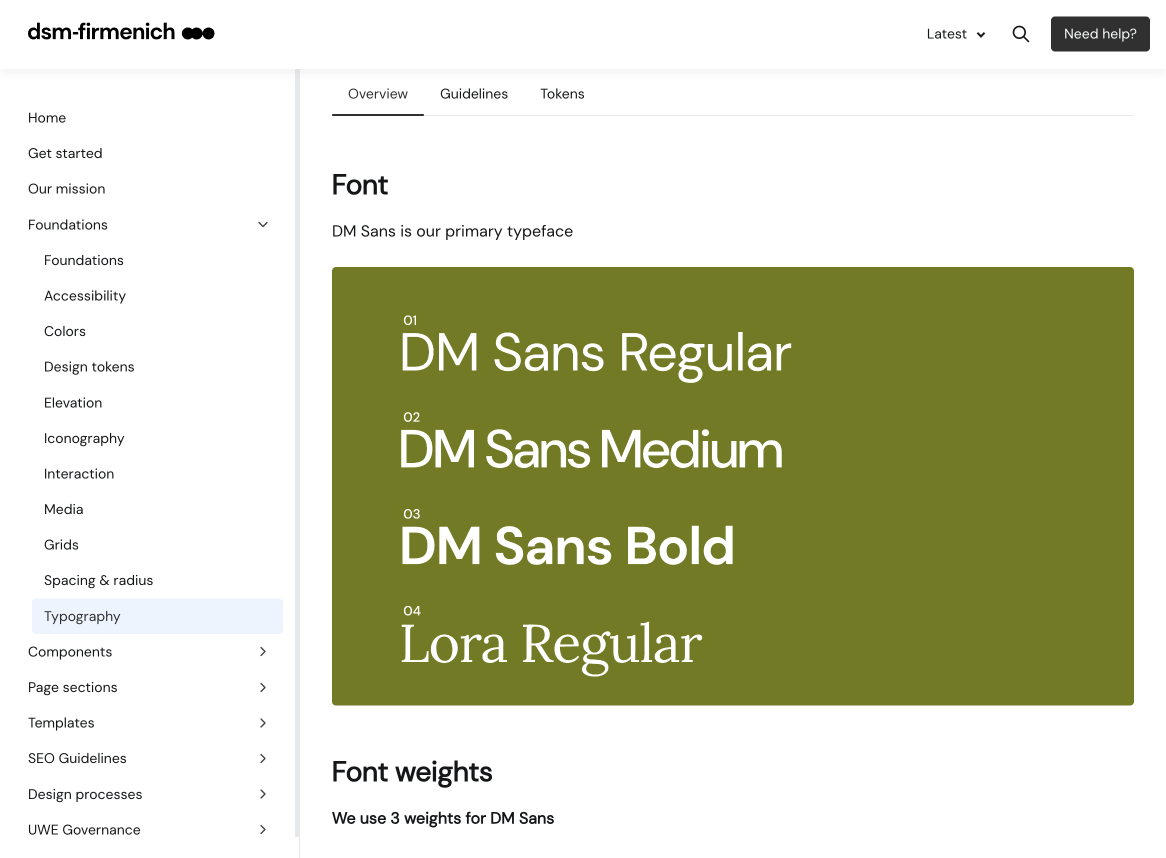Collapse the Foundations section chevron
The image size is (1166, 858).
click(263, 225)
